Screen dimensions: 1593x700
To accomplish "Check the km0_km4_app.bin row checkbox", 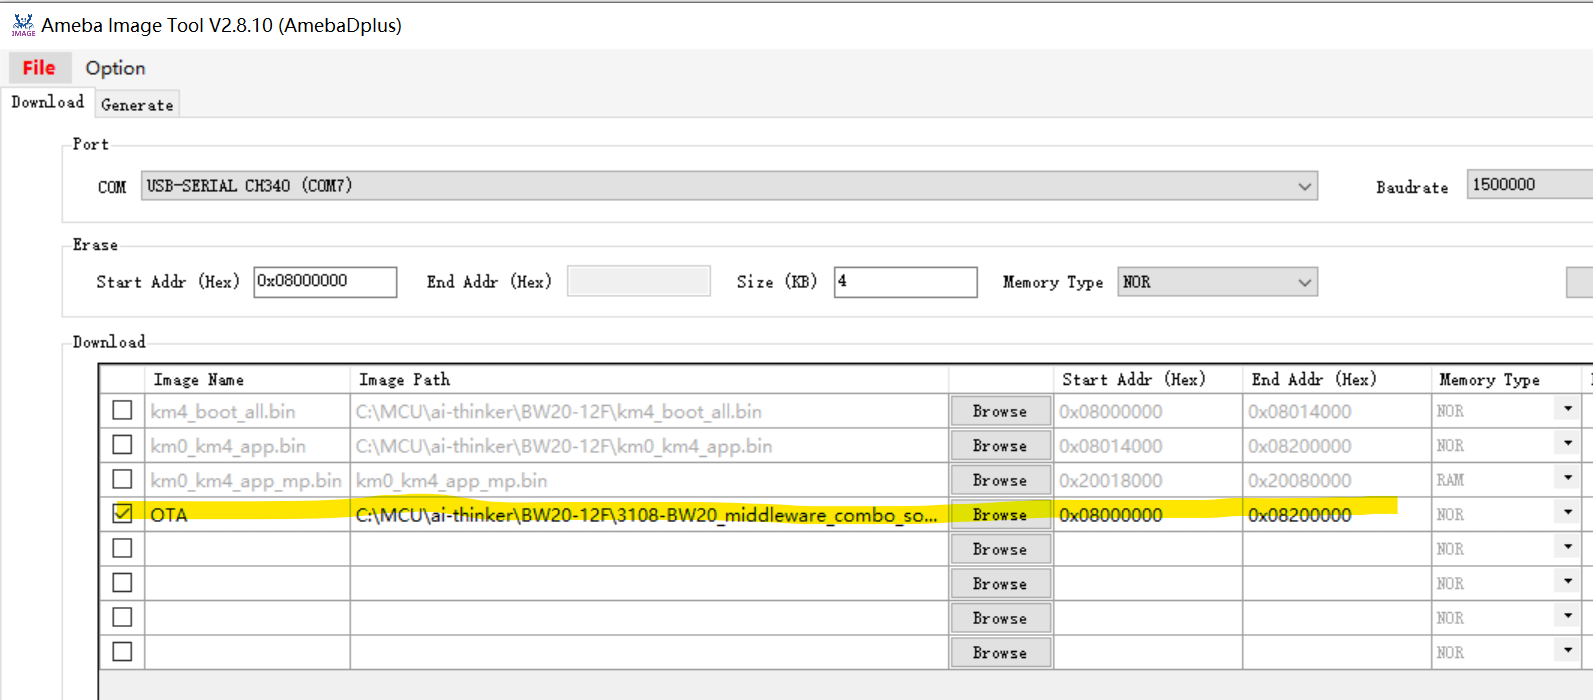I will click(x=122, y=445).
